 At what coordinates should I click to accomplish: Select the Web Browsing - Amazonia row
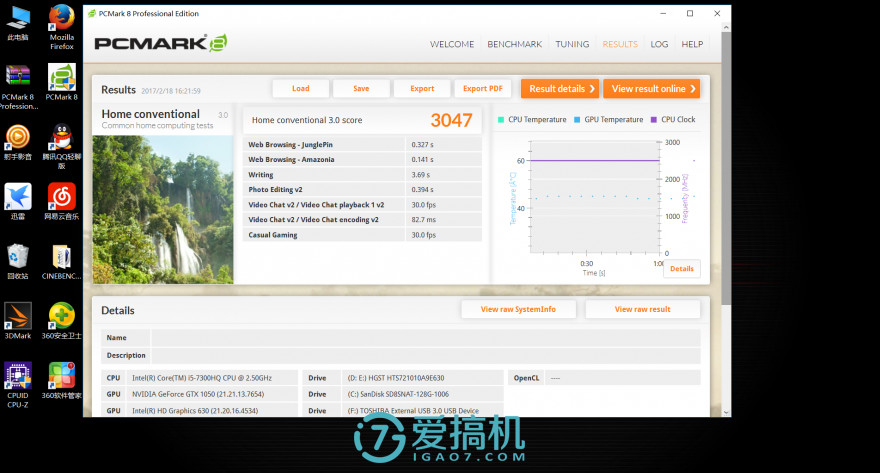coord(363,159)
